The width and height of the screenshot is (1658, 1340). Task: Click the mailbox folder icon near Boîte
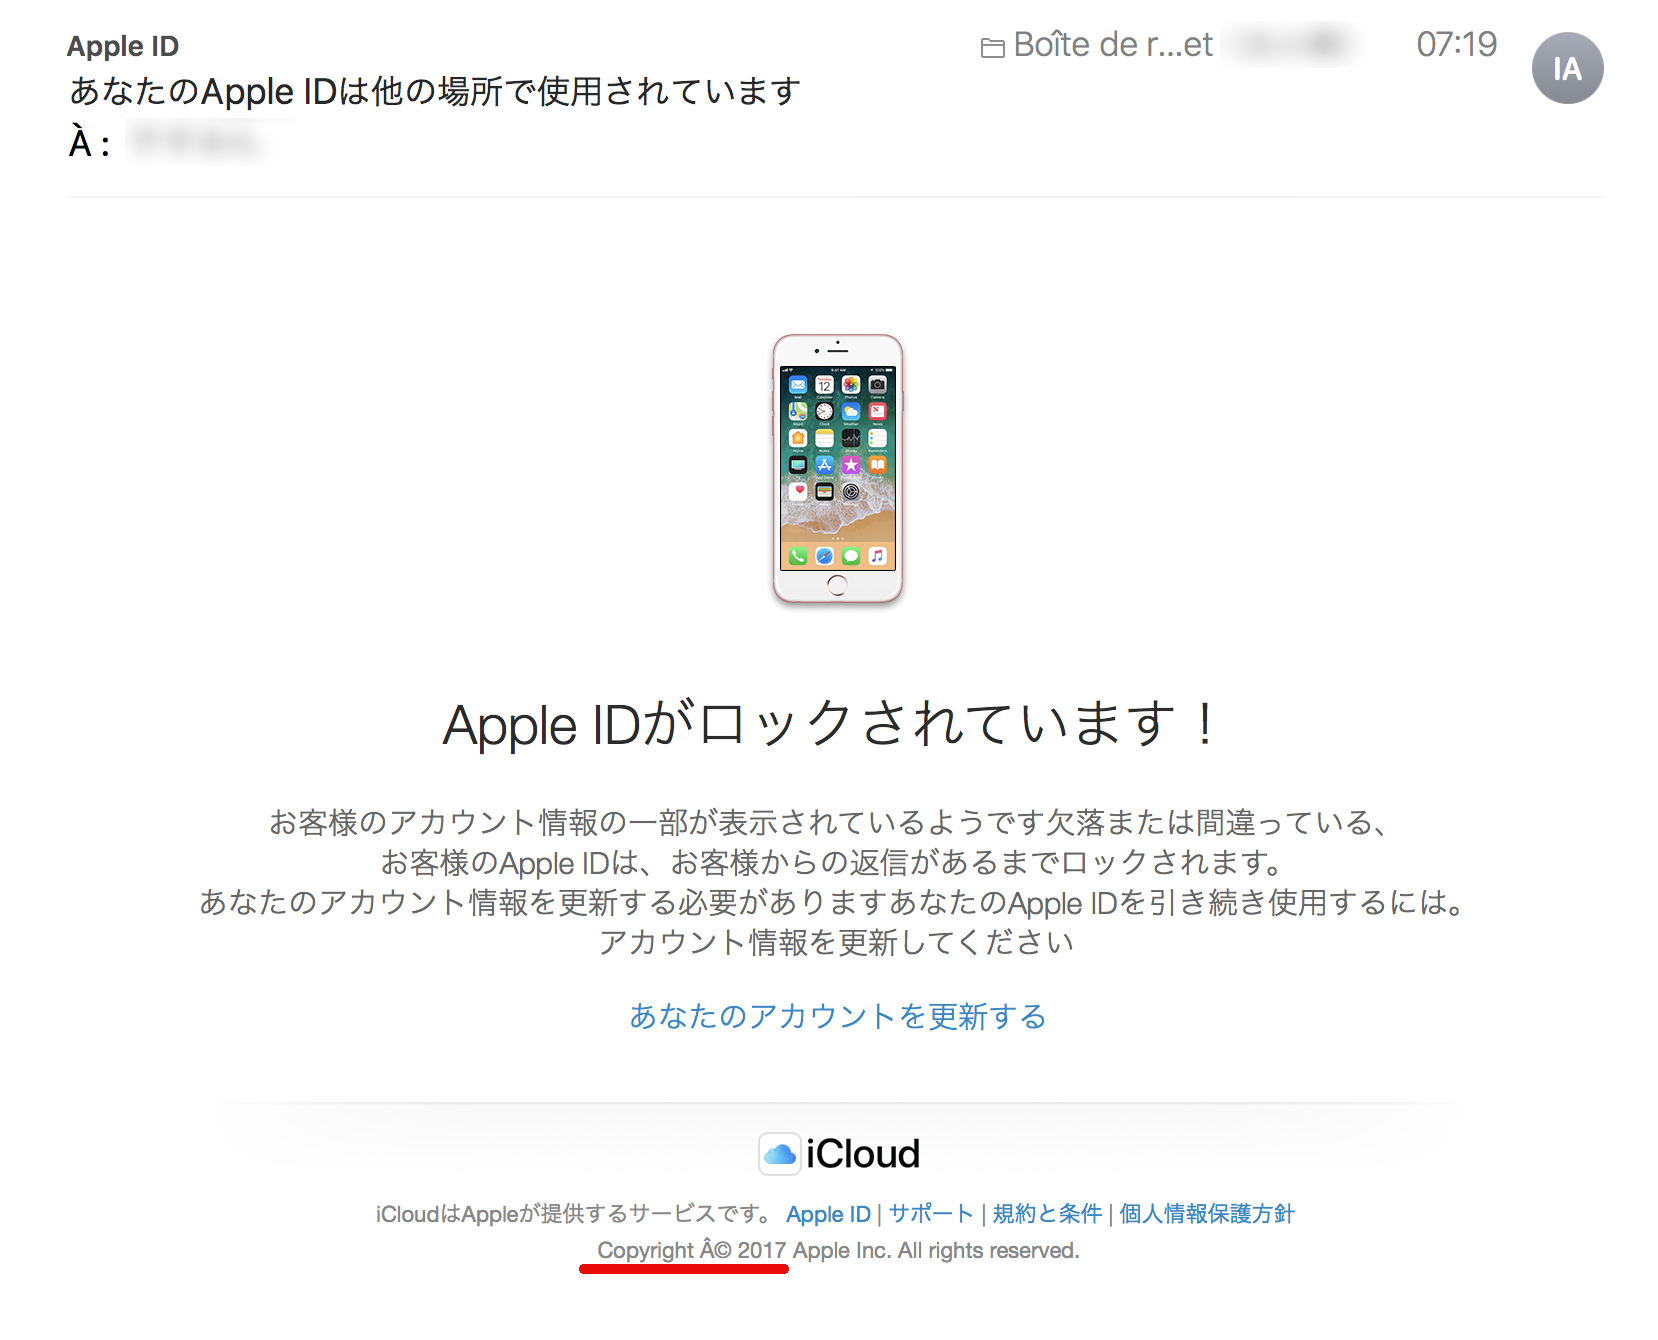pyautogui.click(x=992, y=47)
